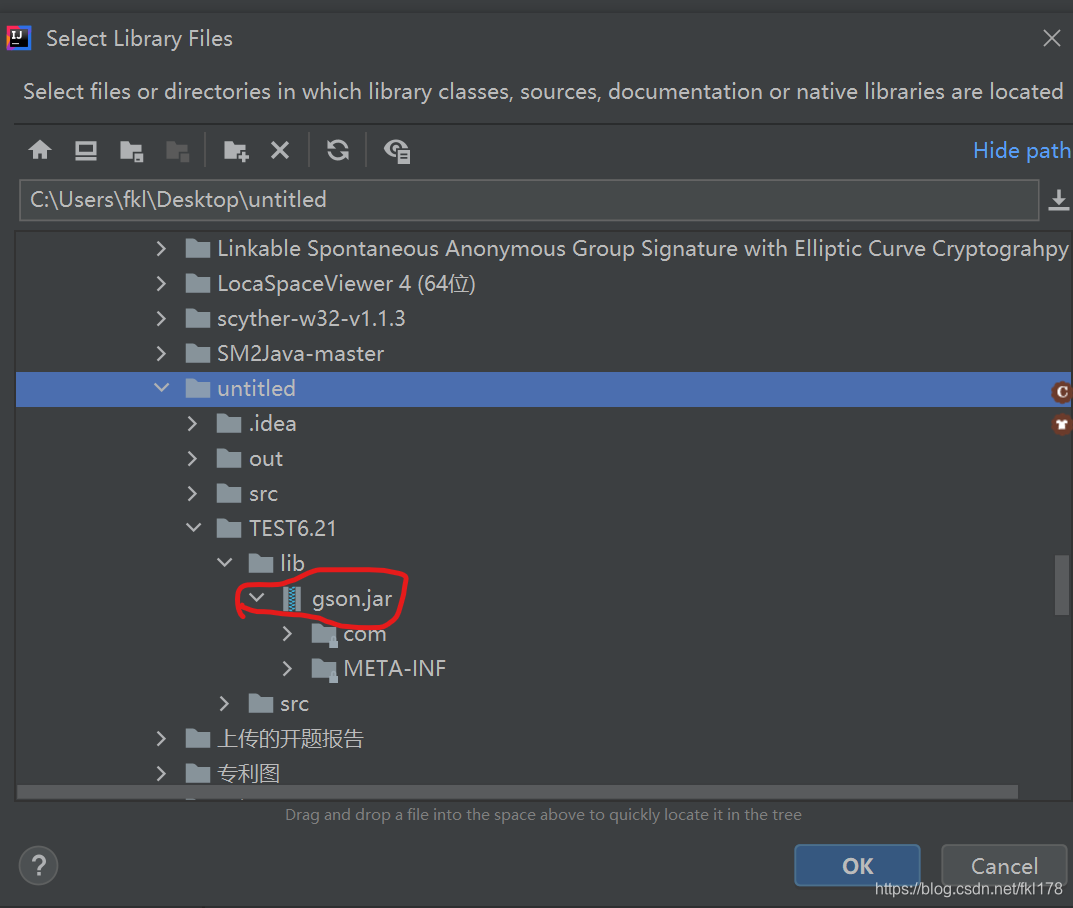This screenshot has height=908, width=1073.
Task: Click folder icon of SM2Java-master
Action: pos(198,354)
